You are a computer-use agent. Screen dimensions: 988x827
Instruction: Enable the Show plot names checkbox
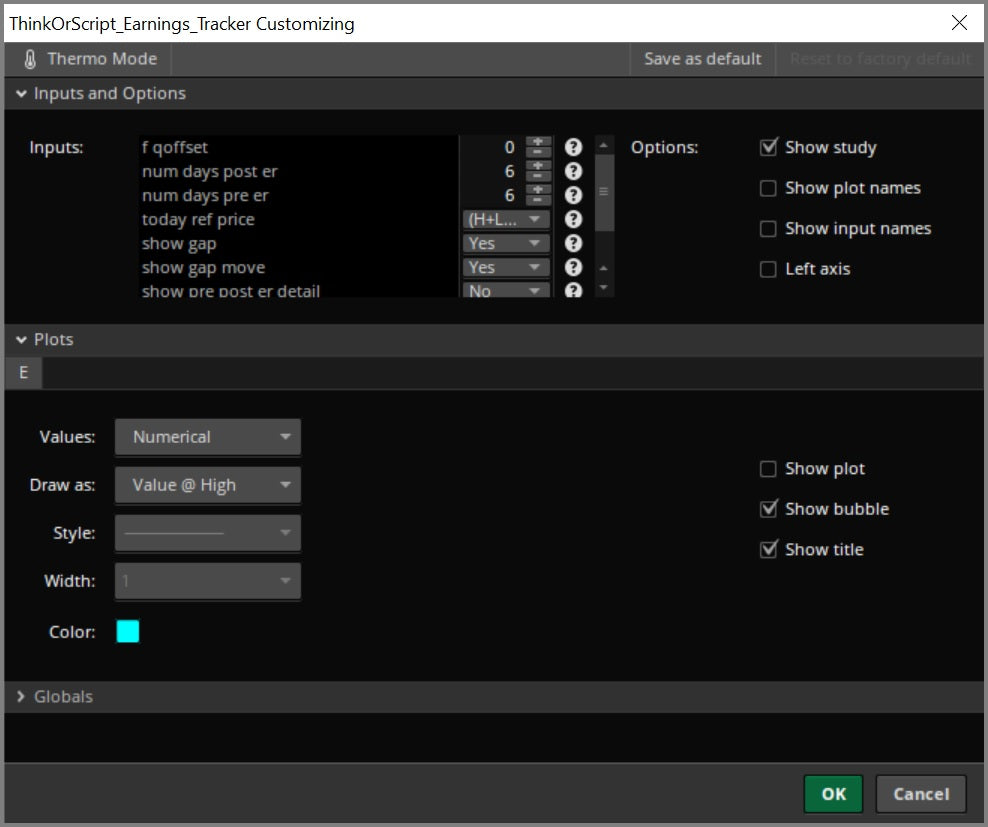click(768, 188)
